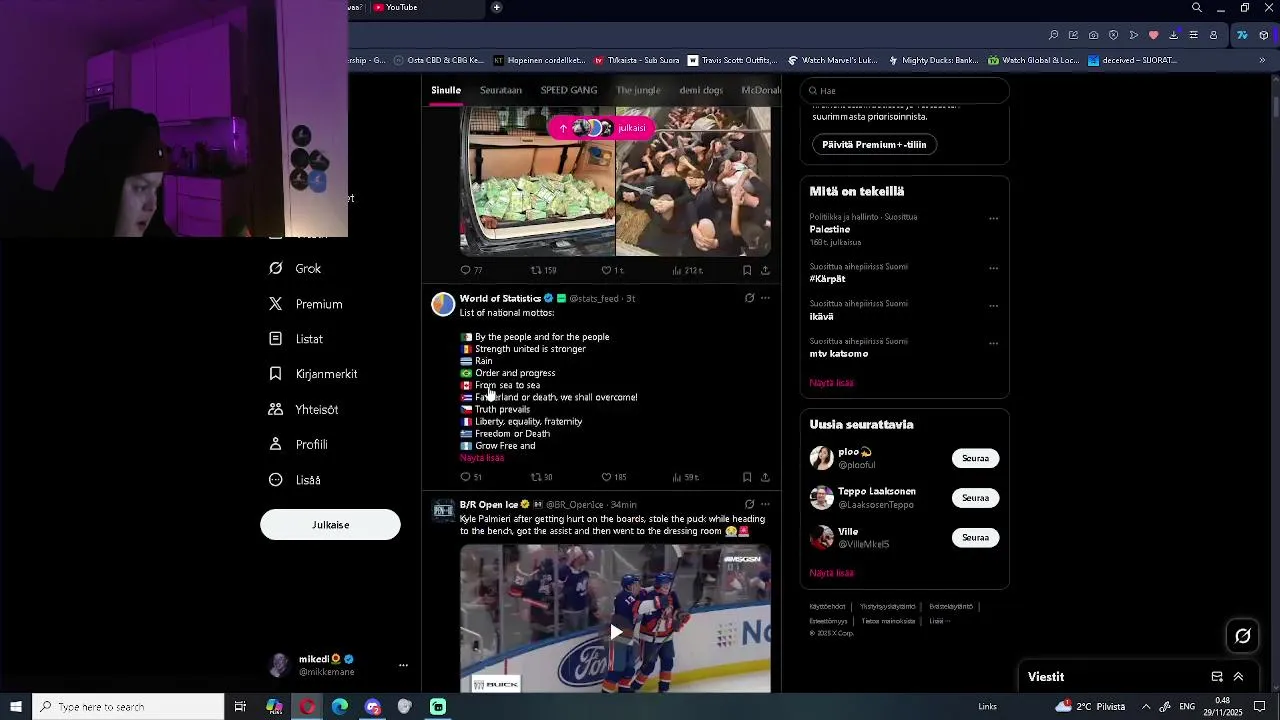Open the SPEED GANG tab
Viewport: 1280px width, 720px height.
(x=569, y=90)
